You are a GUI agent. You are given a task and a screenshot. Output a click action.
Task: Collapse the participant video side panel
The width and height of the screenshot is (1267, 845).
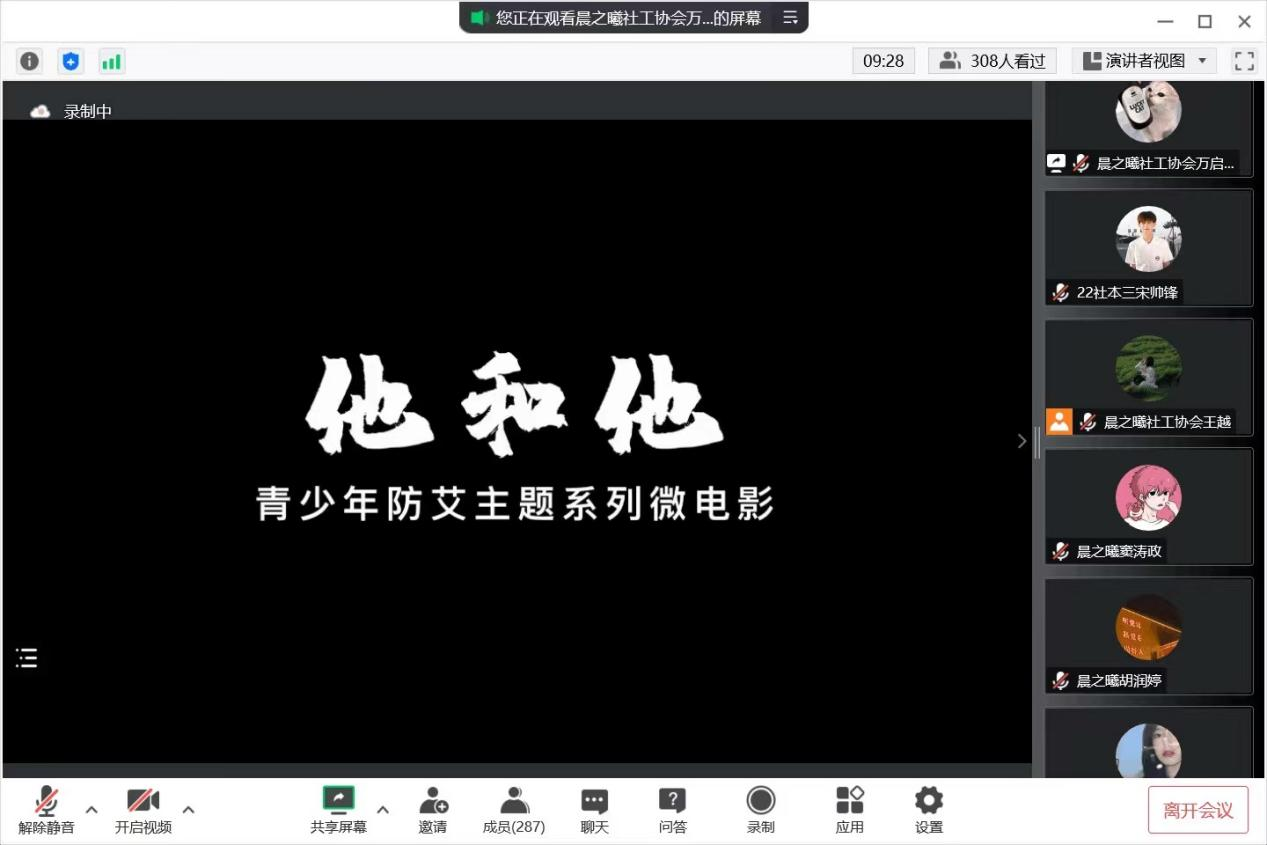tap(1021, 441)
